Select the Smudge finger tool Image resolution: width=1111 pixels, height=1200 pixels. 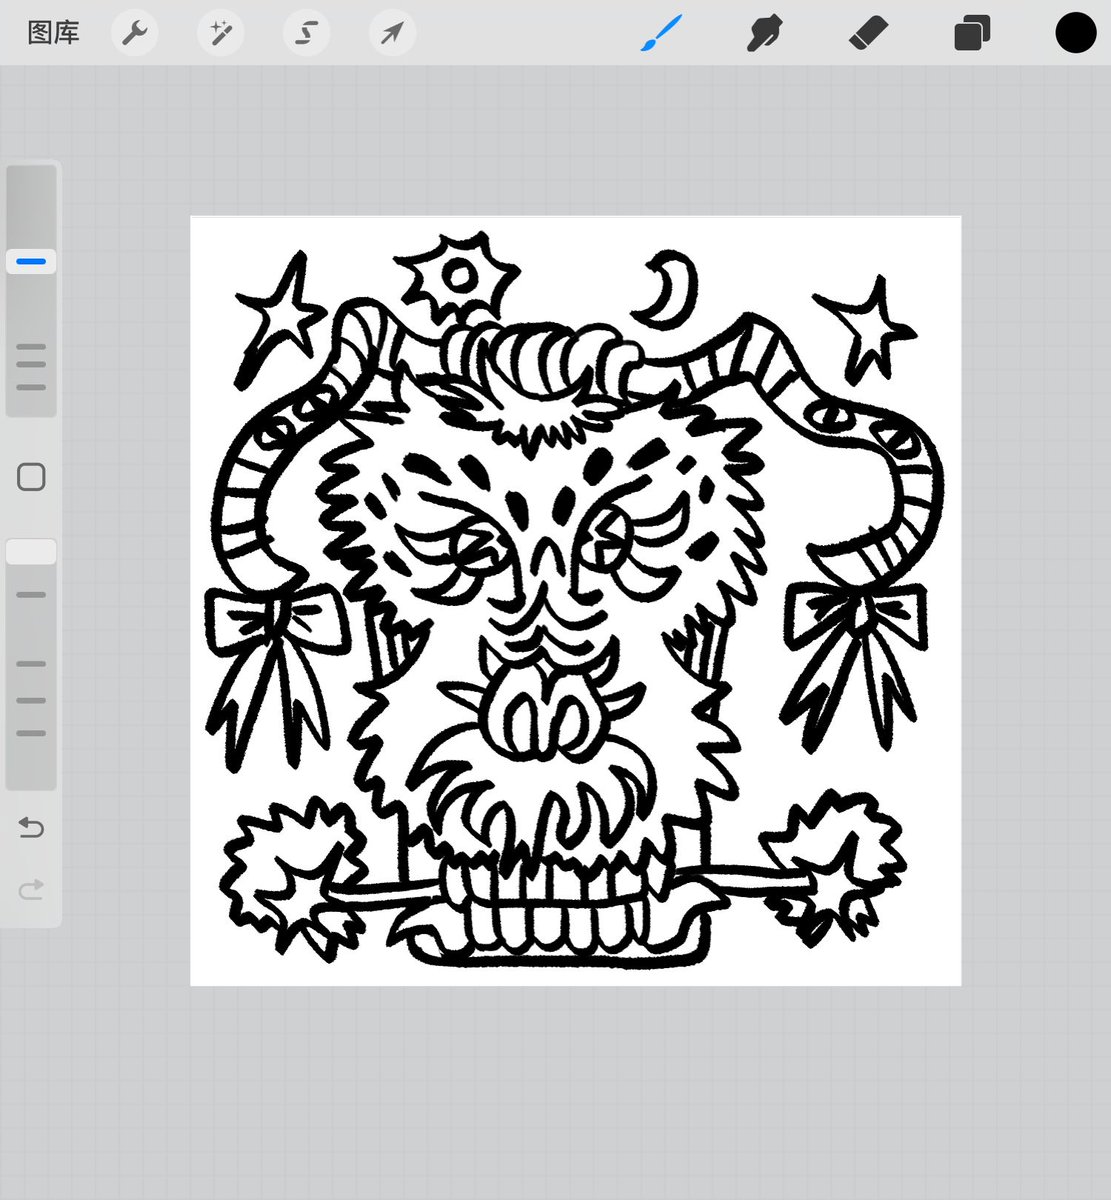pos(764,33)
